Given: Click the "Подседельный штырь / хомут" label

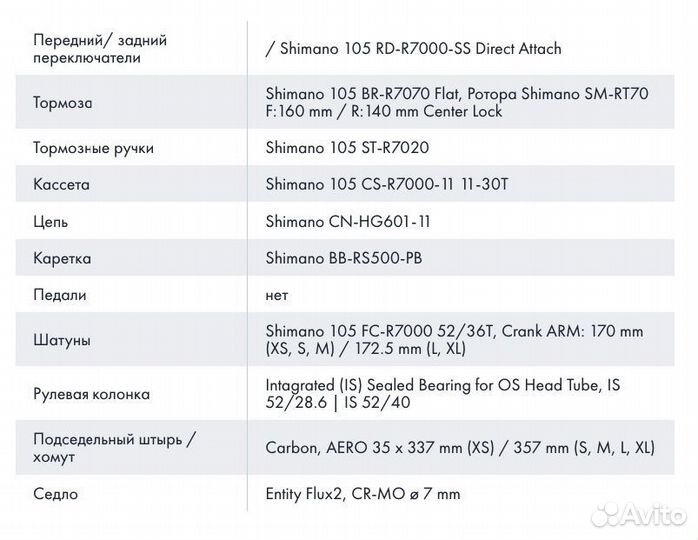Looking at the screenshot, I should (114, 448).
